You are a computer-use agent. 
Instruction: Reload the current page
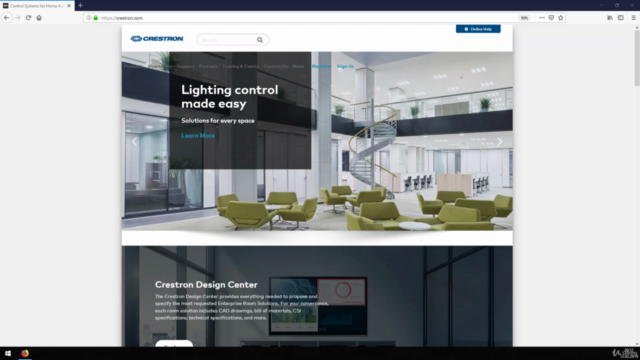[x=28, y=18]
